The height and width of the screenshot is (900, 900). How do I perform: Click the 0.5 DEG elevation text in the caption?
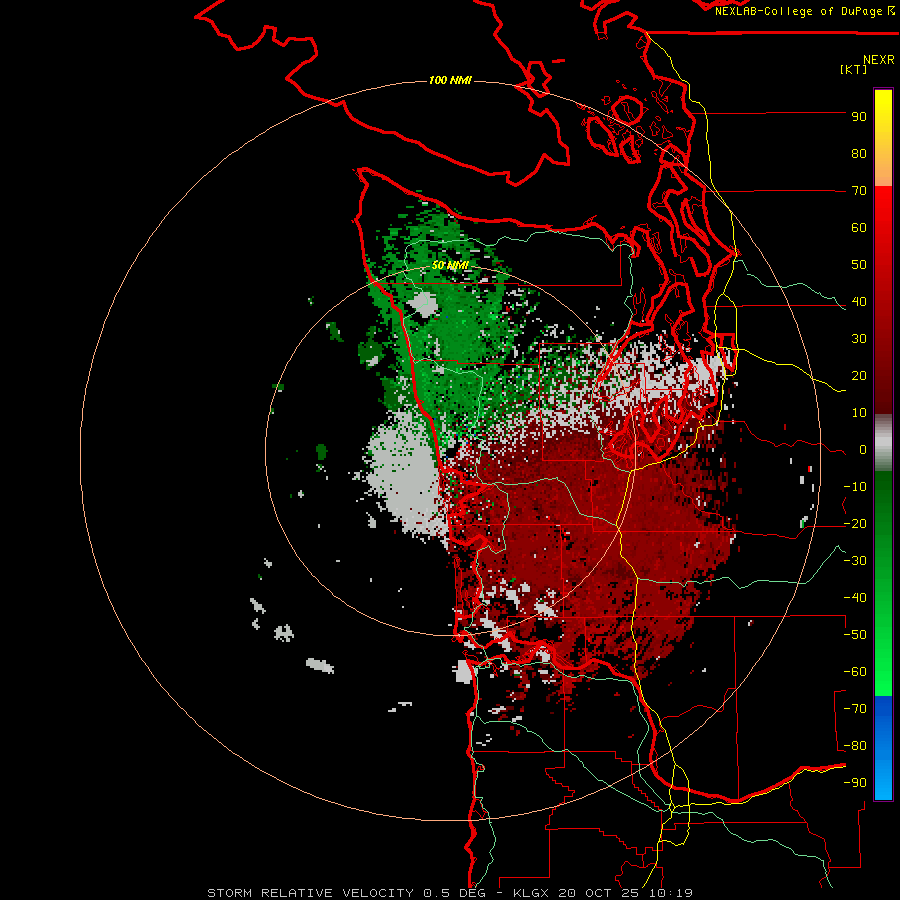pos(454,893)
